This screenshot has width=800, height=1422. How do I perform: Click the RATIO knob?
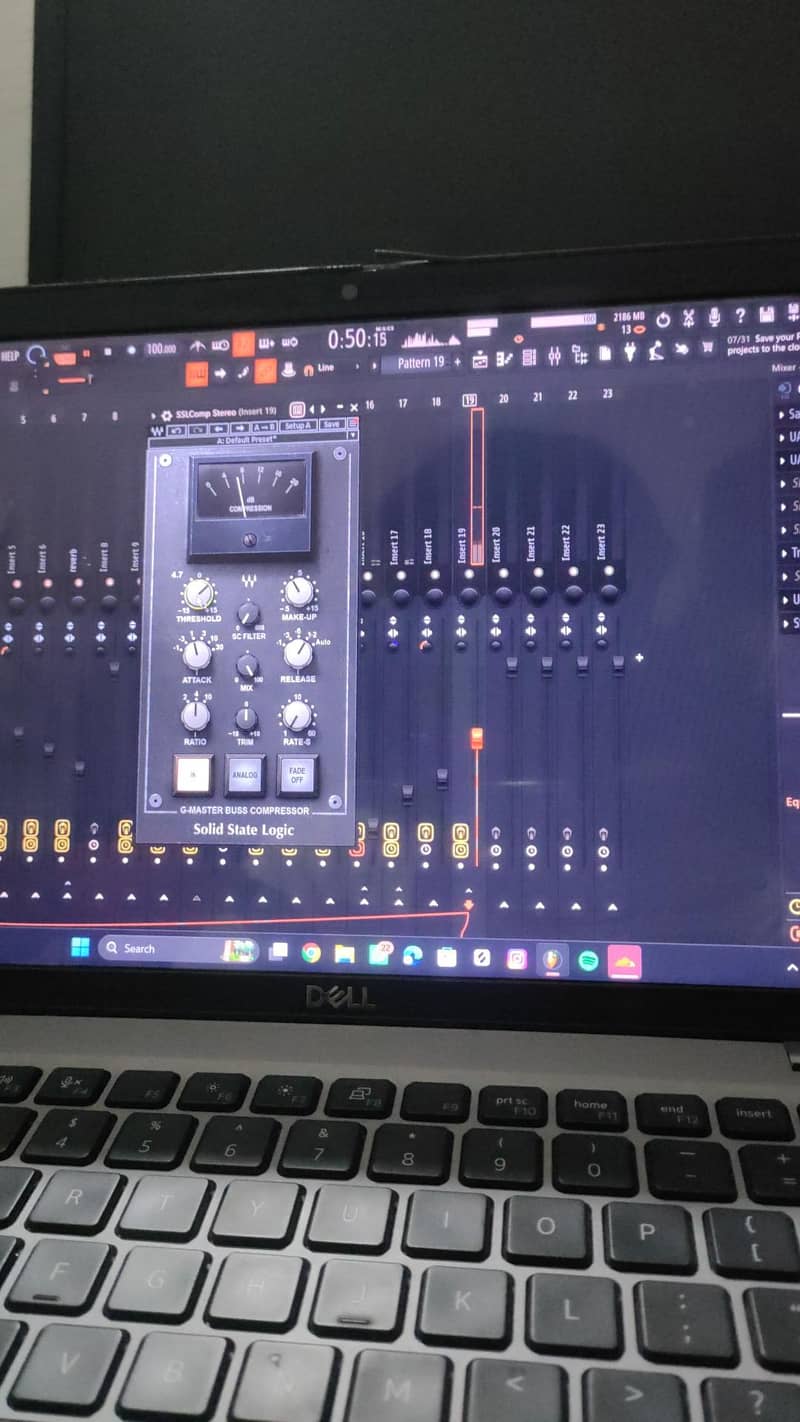coord(195,716)
